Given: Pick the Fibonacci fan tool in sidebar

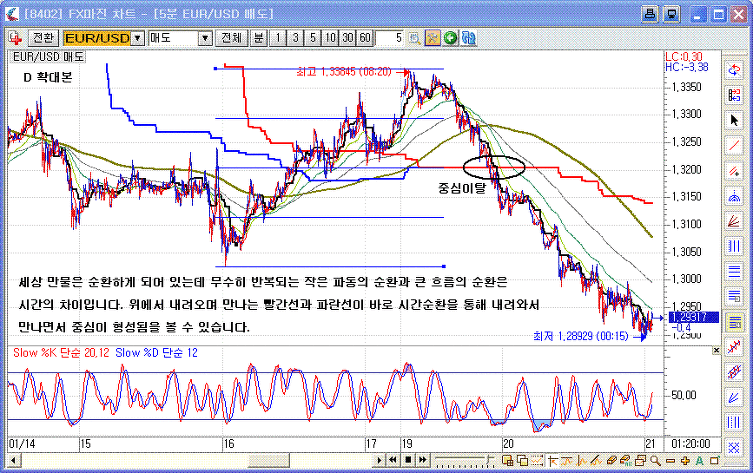Looking at the screenshot, I should tap(735, 220).
